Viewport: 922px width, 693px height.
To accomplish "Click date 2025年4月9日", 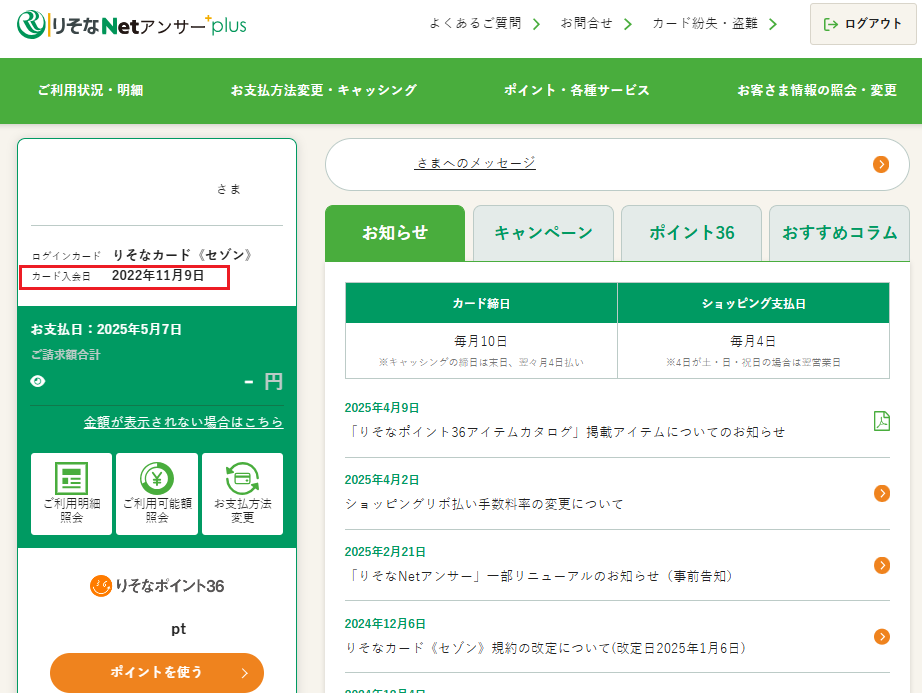I will (382, 408).
